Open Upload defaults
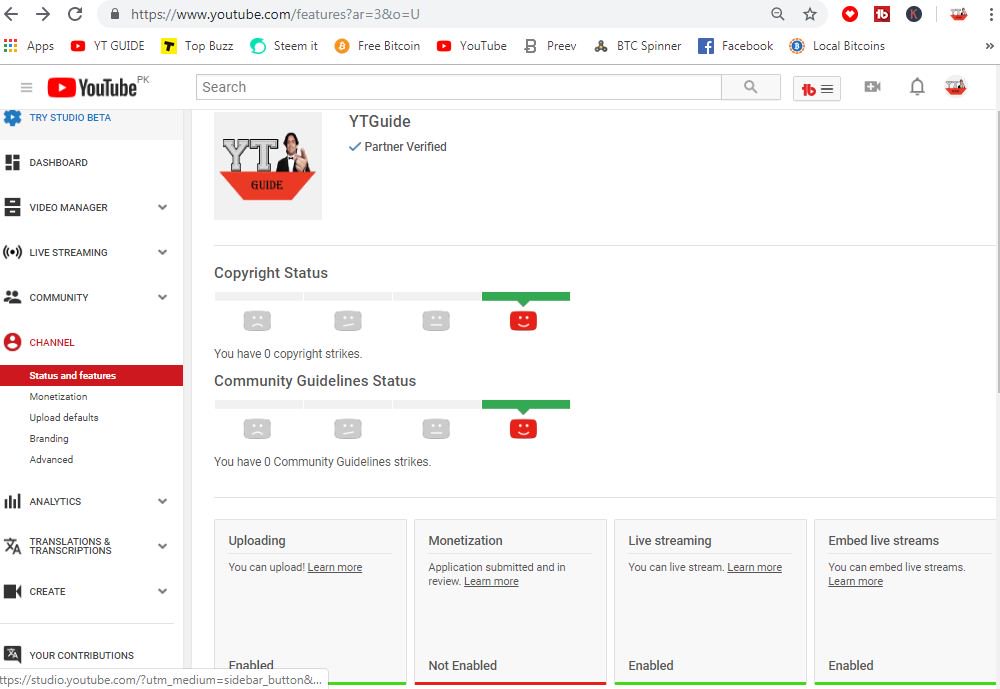 pos(64,418)
